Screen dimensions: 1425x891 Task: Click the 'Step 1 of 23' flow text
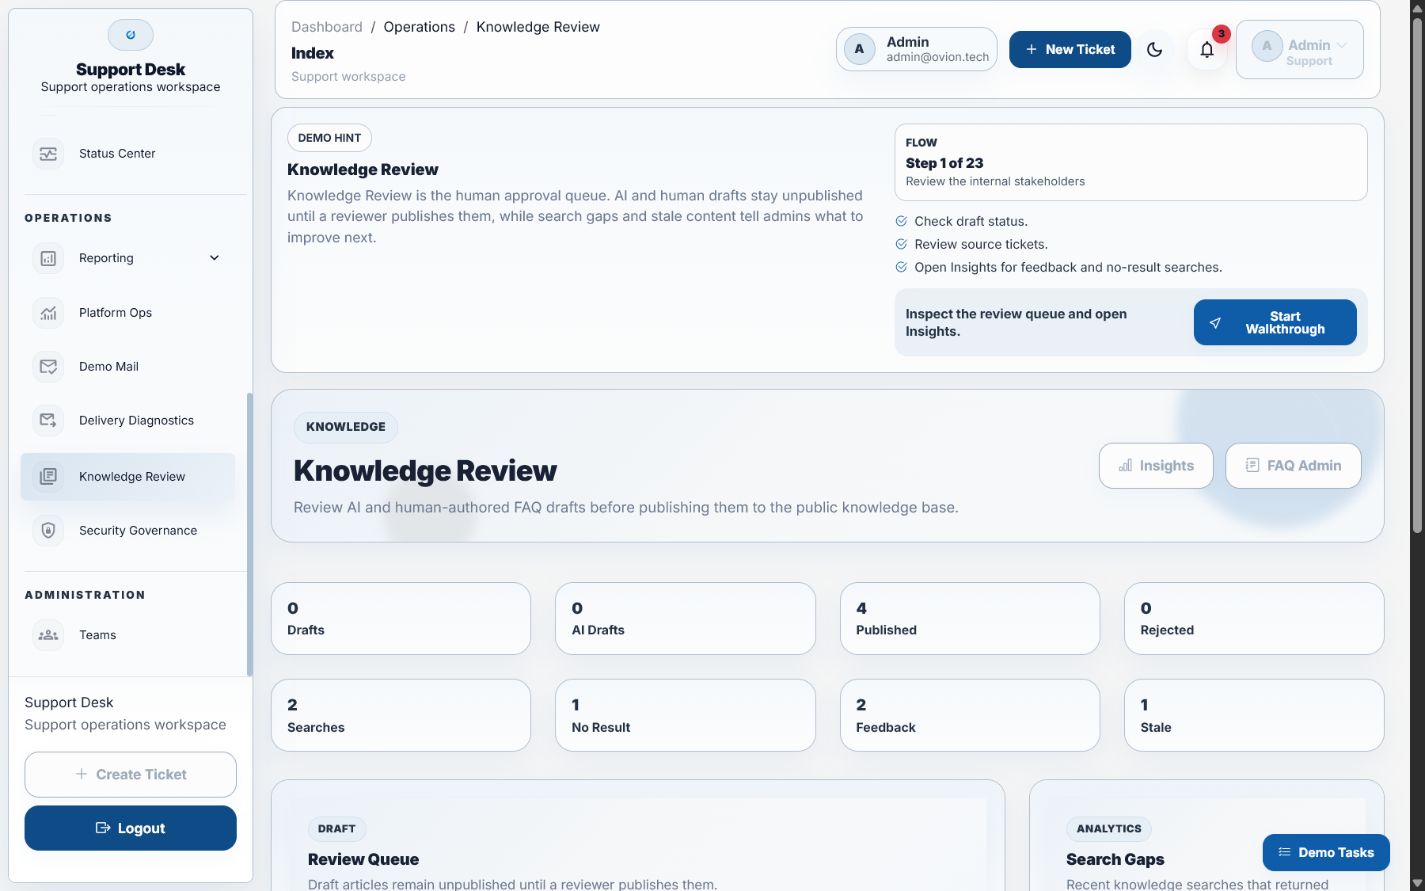tap(944, 163)
